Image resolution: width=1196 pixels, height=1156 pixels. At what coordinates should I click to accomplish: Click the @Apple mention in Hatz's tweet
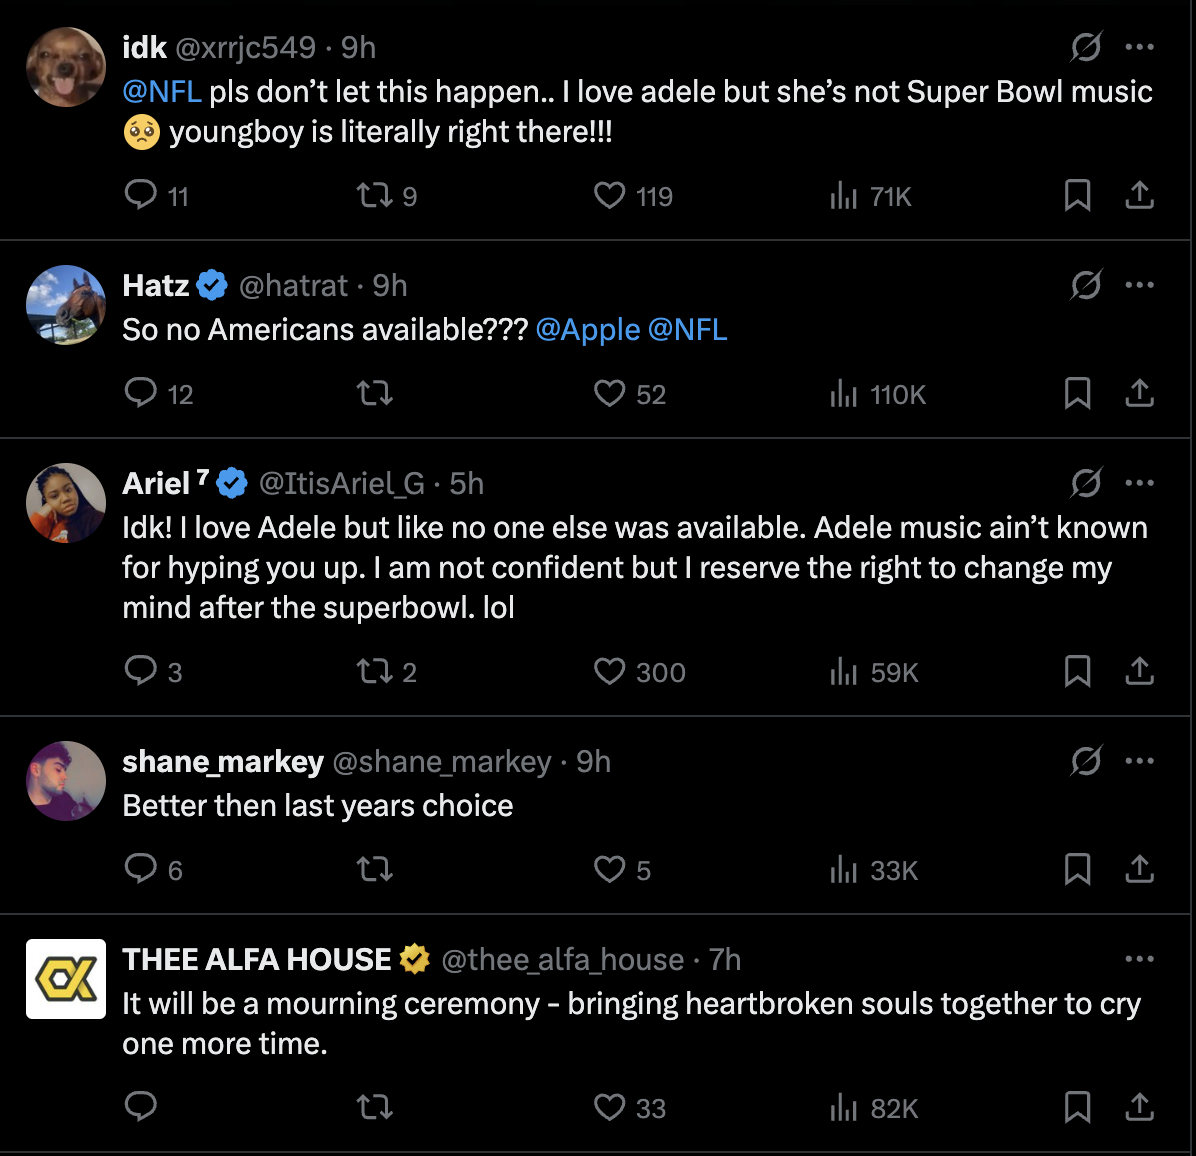588,330
